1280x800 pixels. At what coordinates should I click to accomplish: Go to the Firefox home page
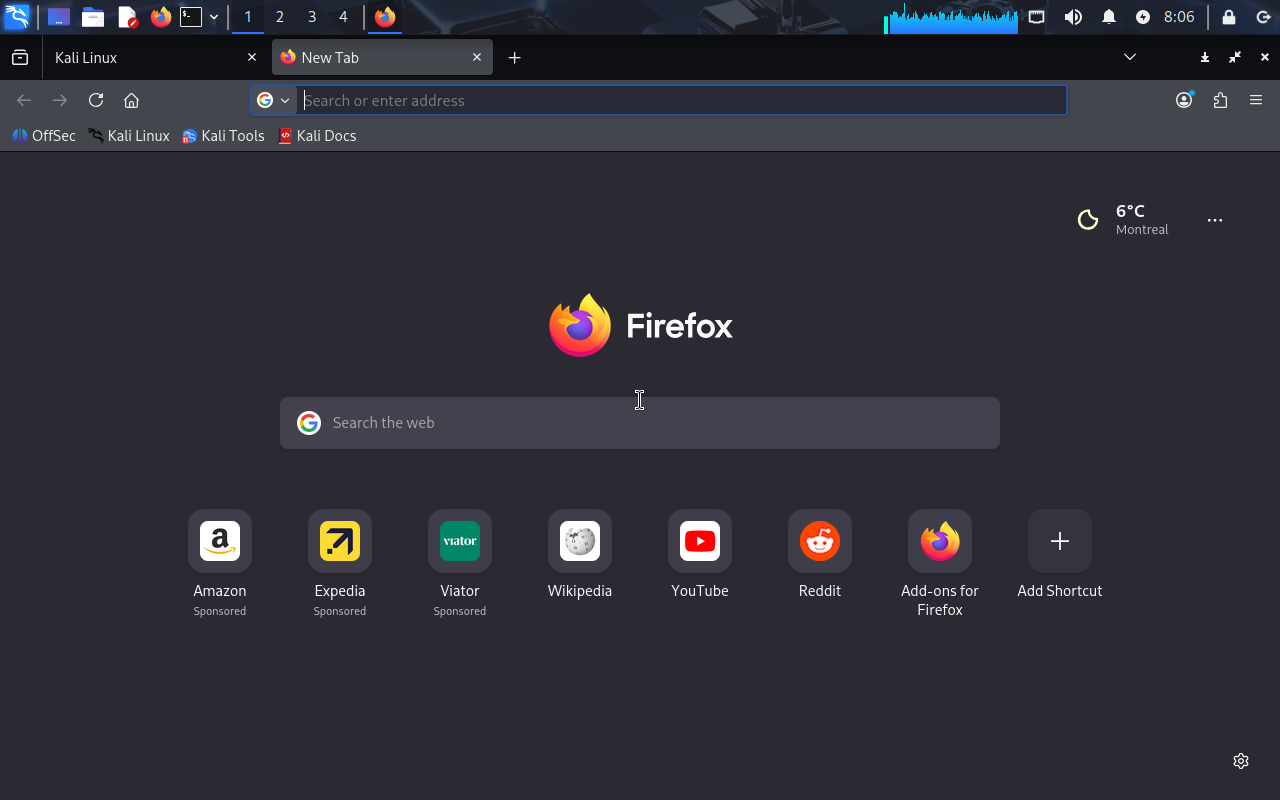point(131,100)
